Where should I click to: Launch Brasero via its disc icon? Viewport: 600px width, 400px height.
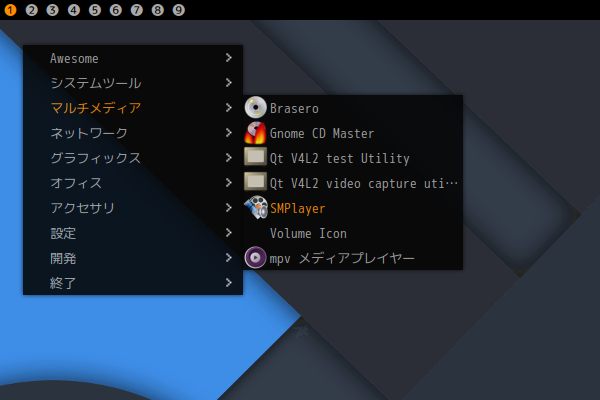tap(255, 108)
